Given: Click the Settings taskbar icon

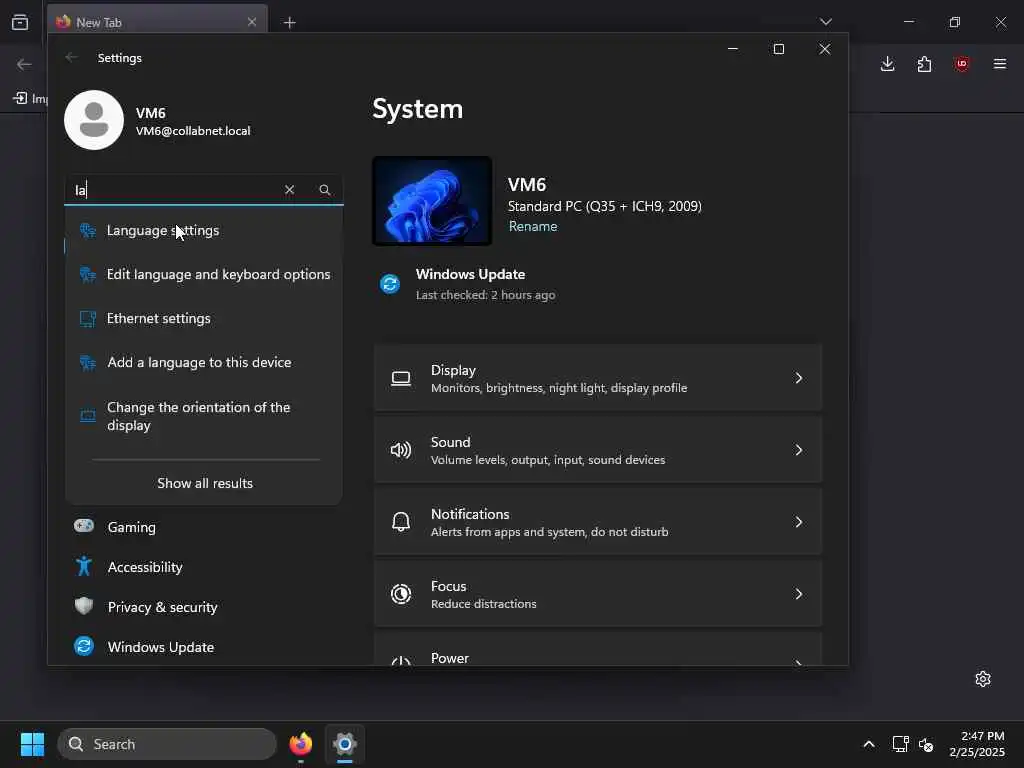Looking at the screenshot, I should [x=345, y=744].
